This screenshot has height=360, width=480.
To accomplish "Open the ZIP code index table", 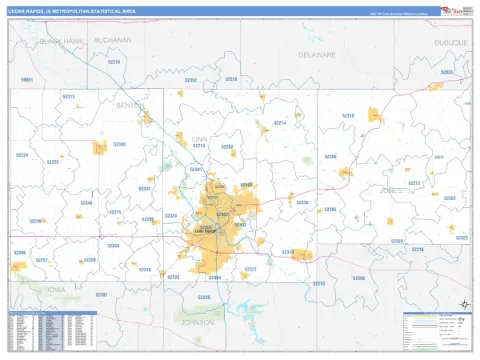I will coord(52,331).
